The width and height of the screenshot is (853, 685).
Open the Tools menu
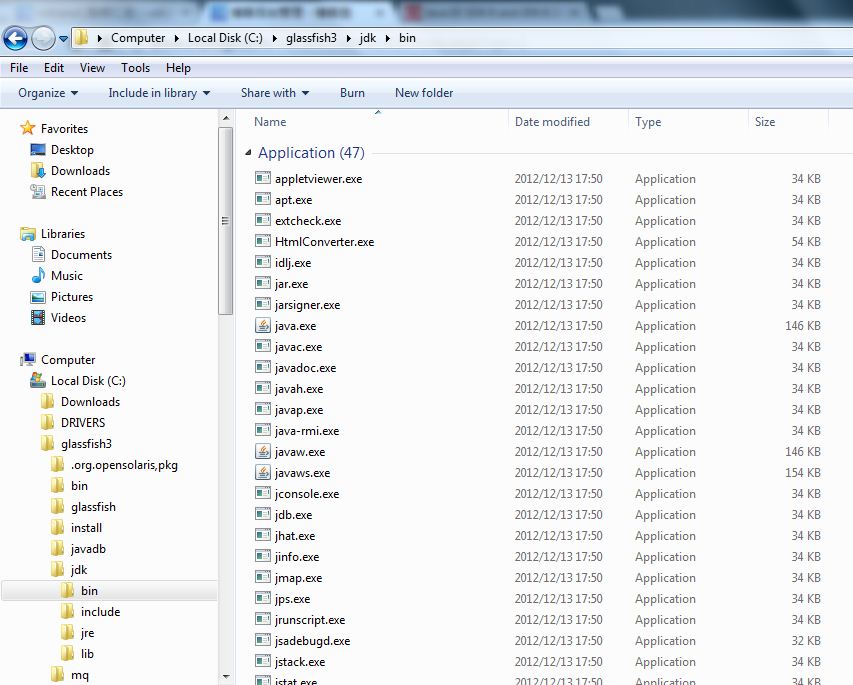click(135, 68)
